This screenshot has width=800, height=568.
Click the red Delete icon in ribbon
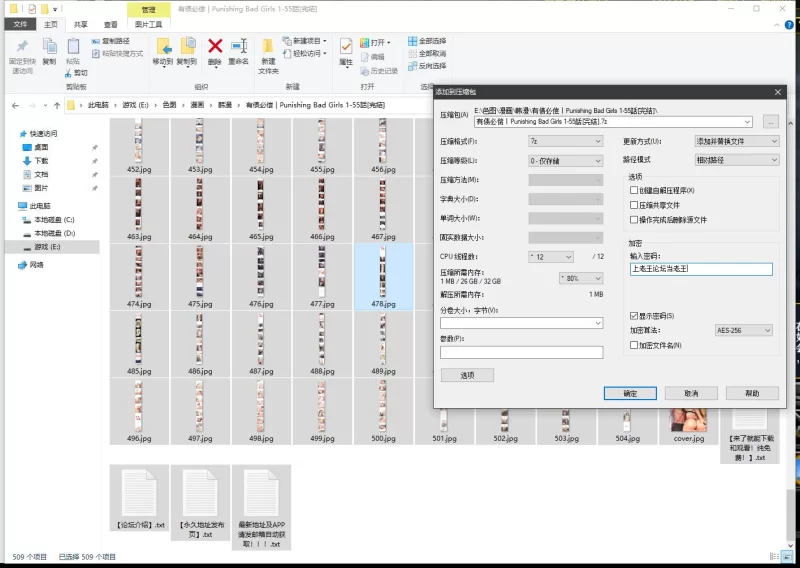214,48
